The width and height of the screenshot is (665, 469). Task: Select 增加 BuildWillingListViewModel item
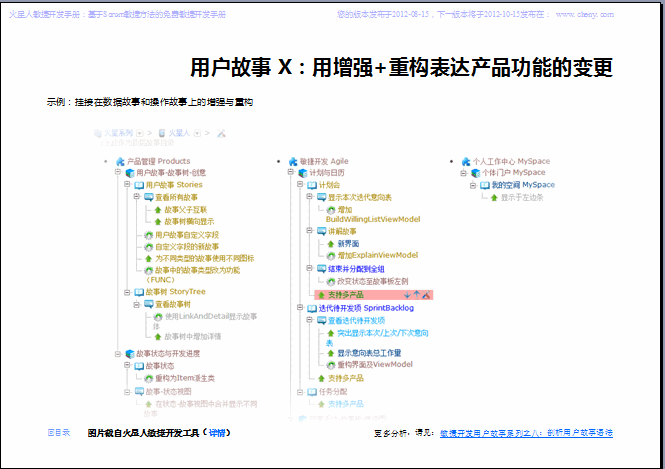[373, 215]
